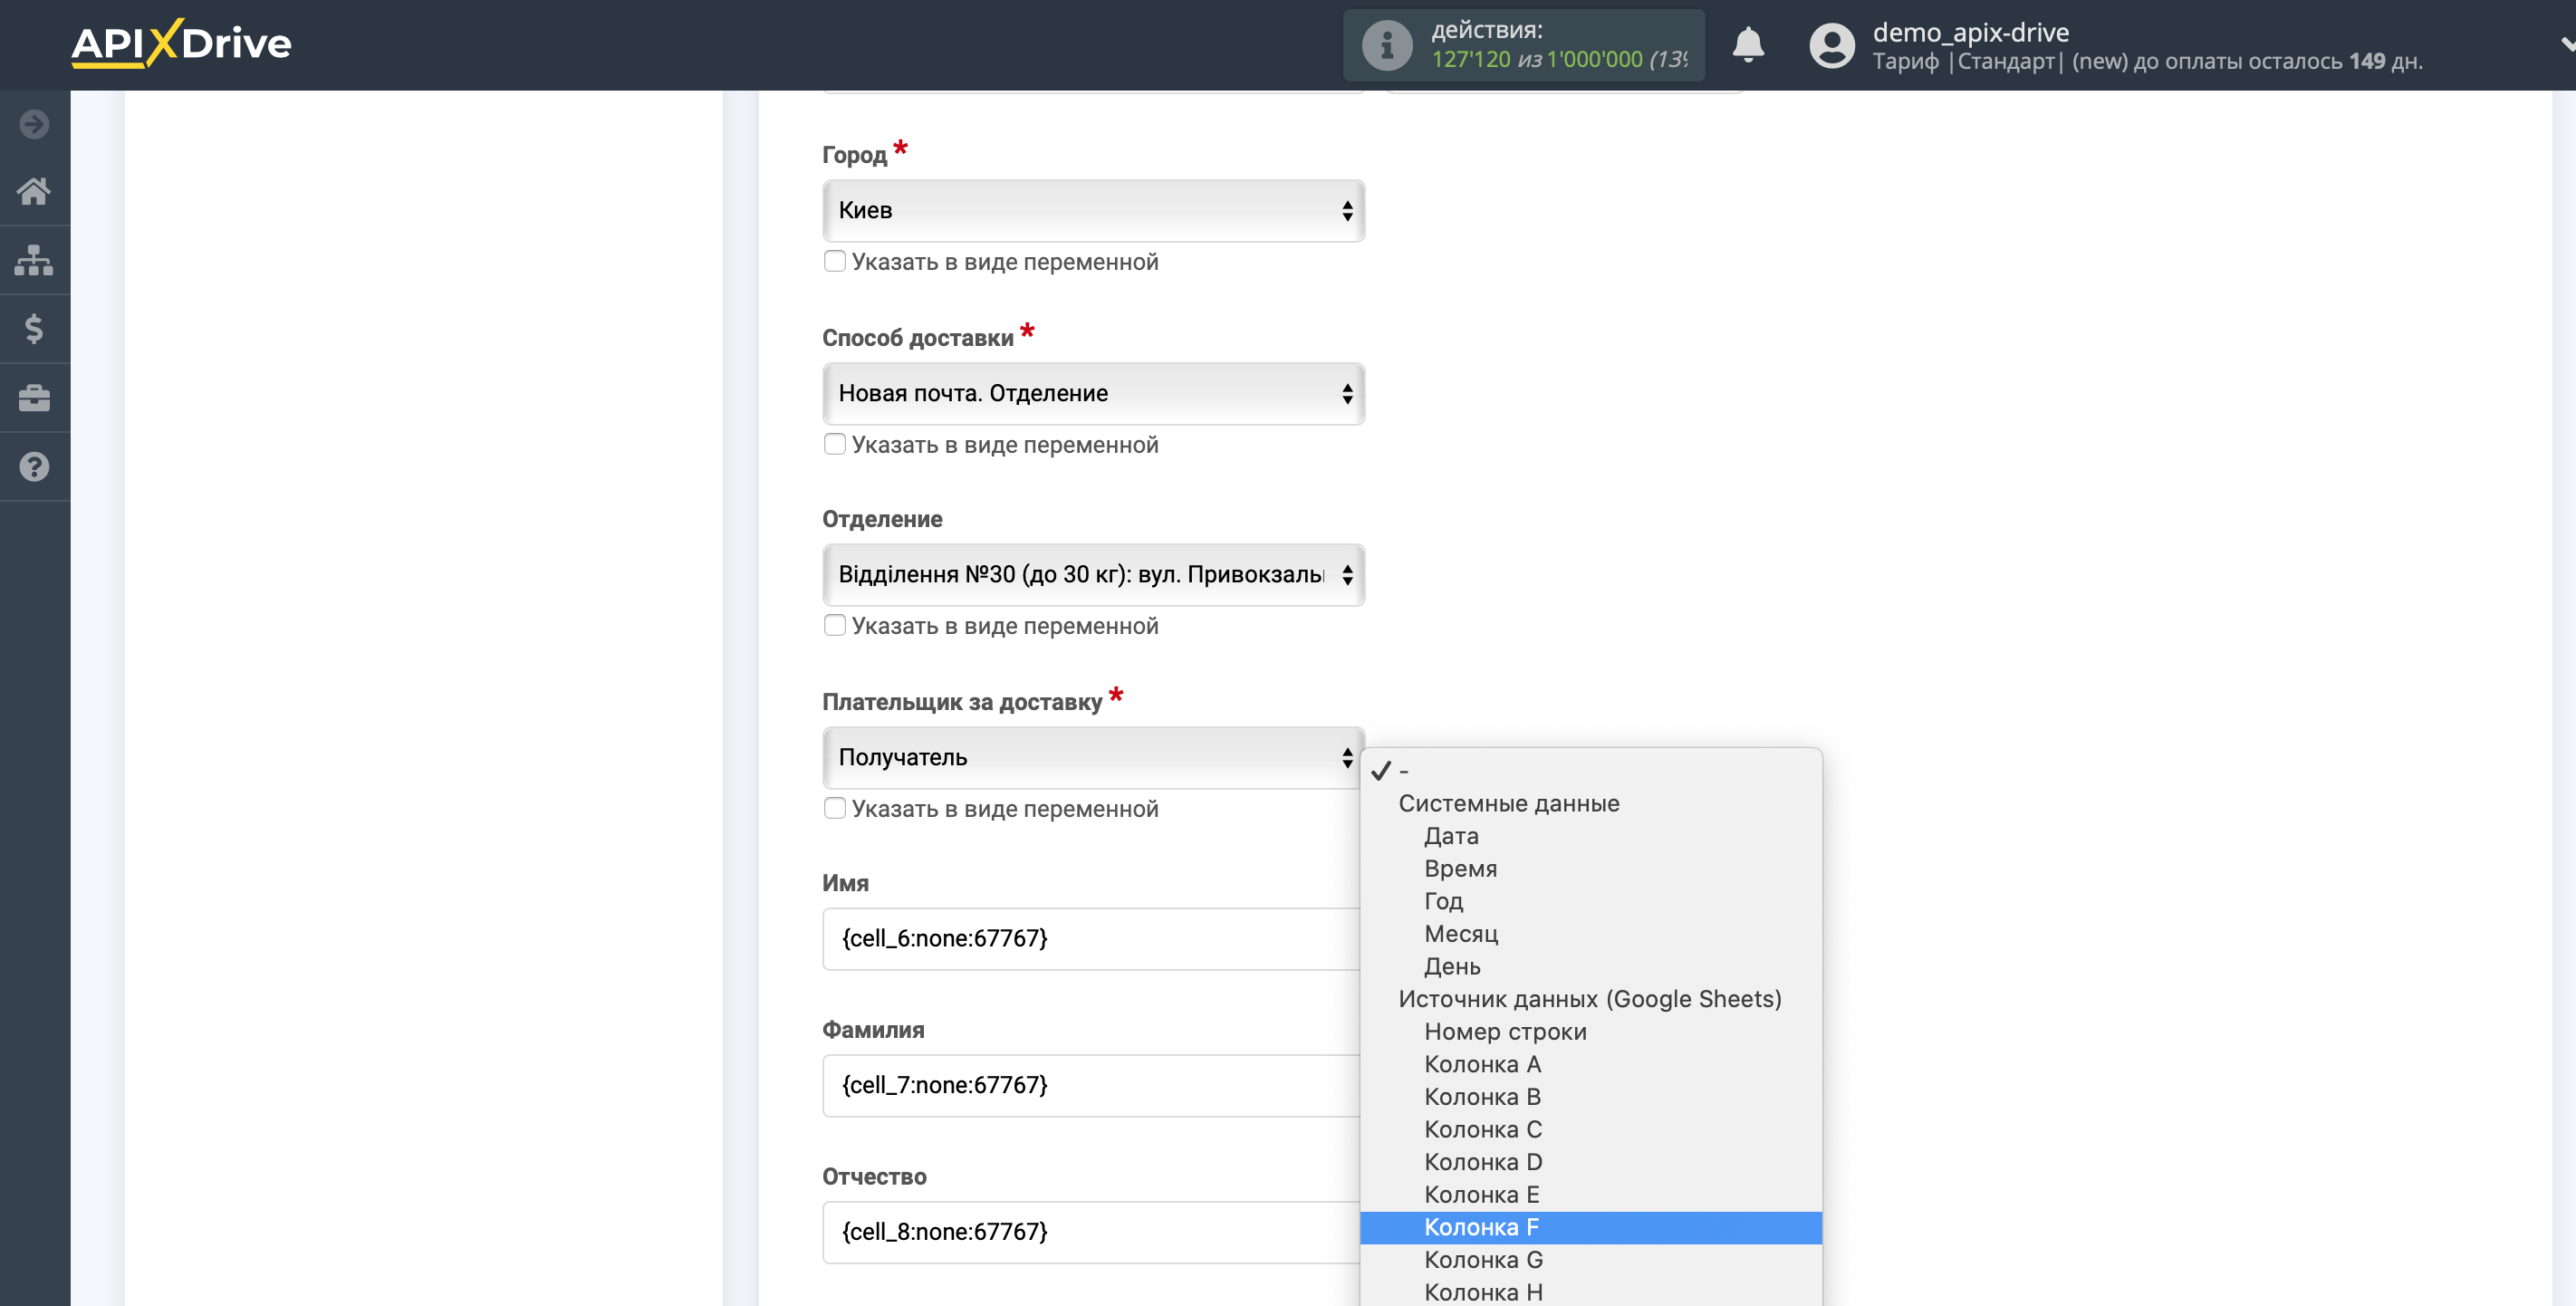Click the notifications bell icon
Screen dimensions: 2576x1306
click(1748, 45)
